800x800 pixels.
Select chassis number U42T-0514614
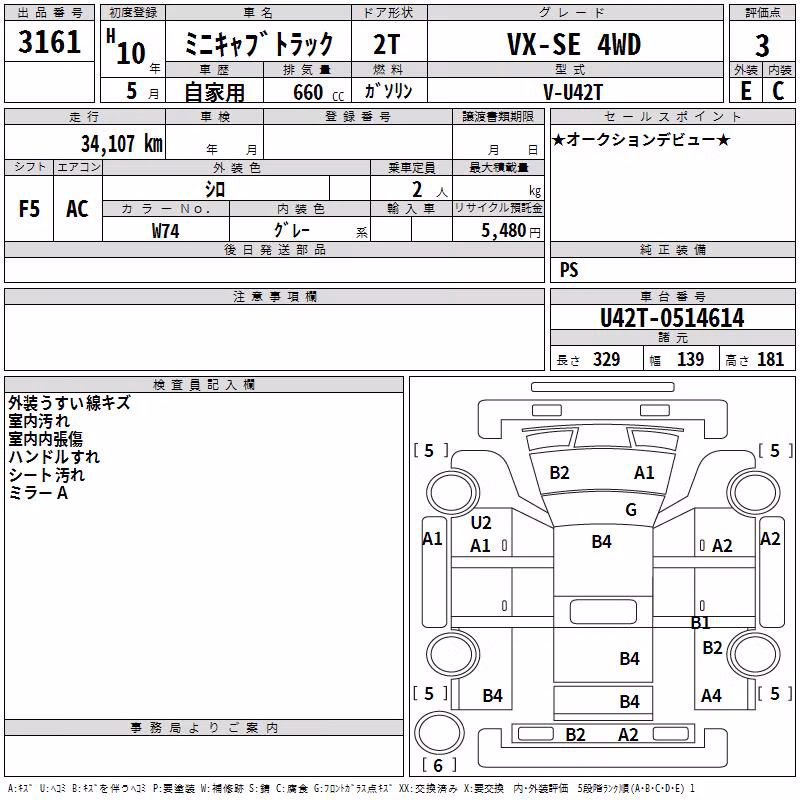[x=672, y=318]
